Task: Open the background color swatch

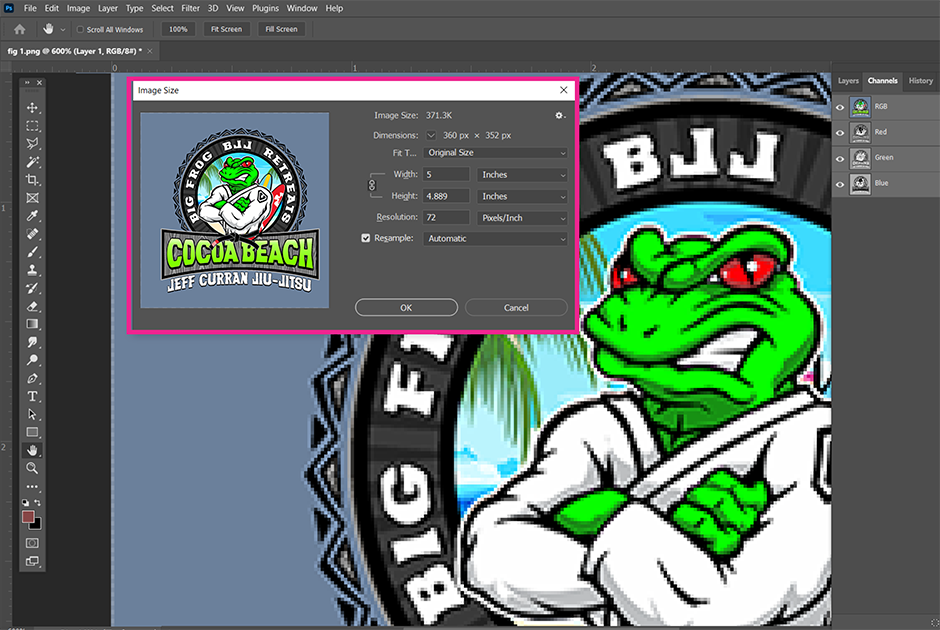Action: 37,525
